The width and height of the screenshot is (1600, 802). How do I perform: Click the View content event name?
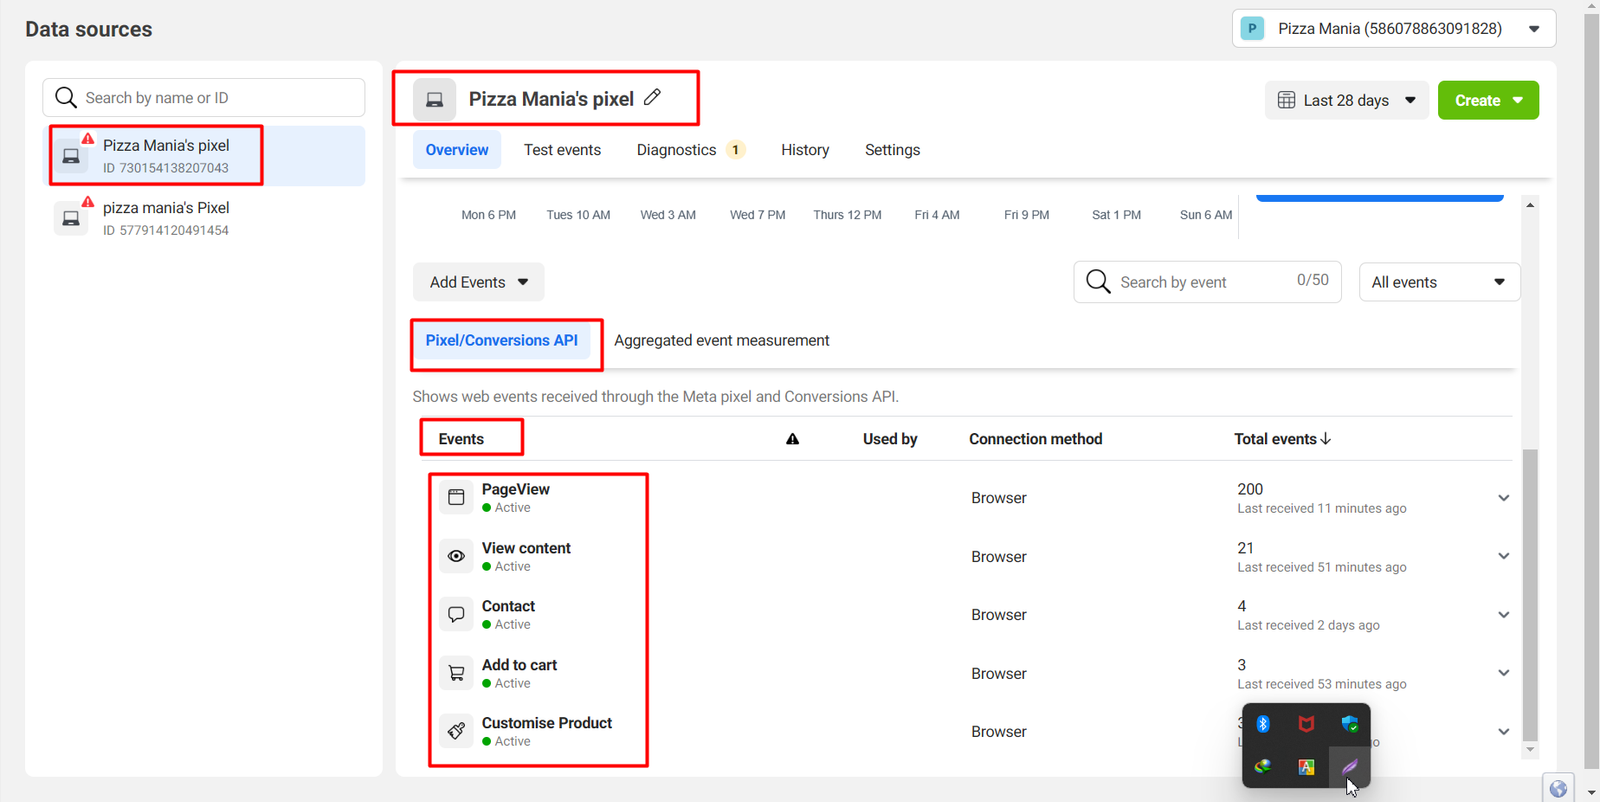(x=526, y=548)
